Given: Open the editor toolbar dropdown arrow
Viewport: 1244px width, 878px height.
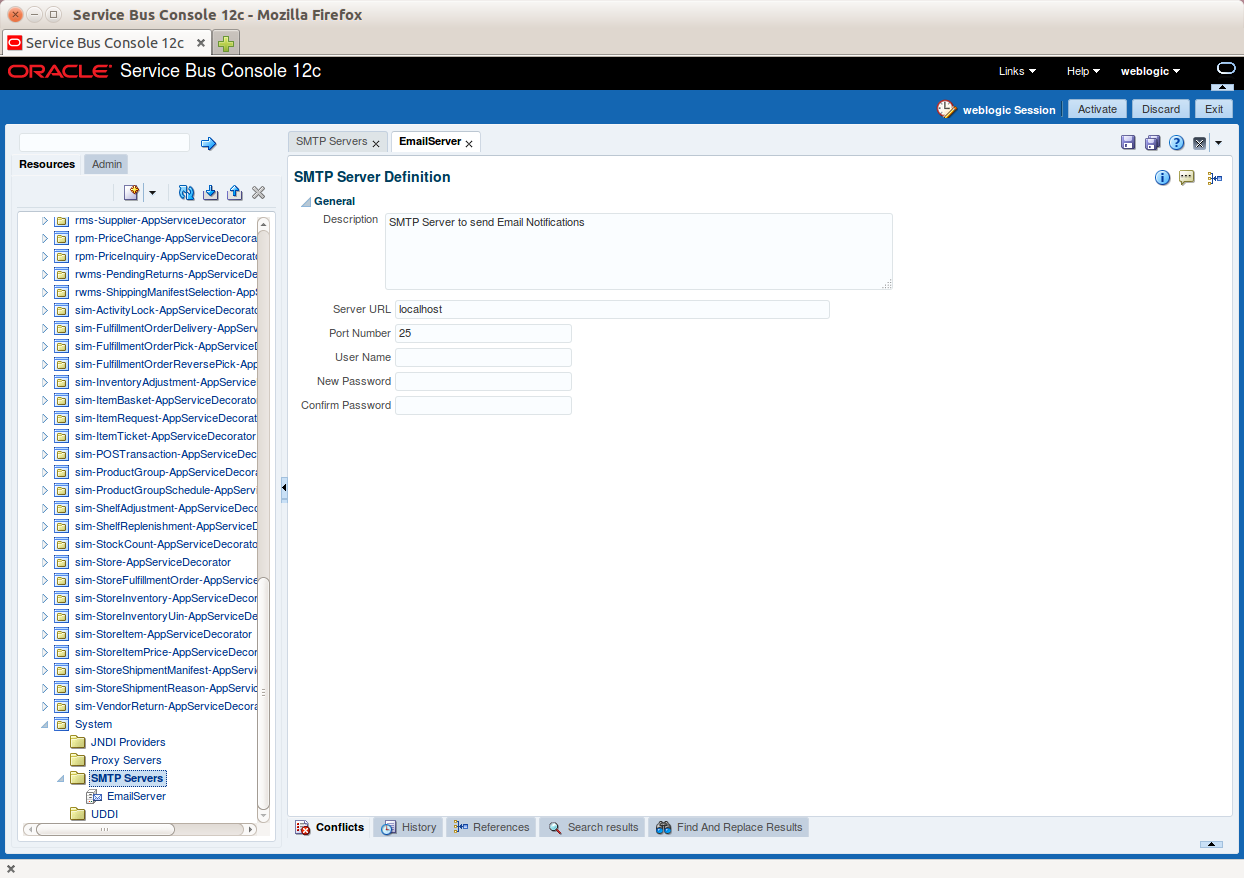Looking at the screenshot, I should pyautogui.click(x=1218, y=143).
